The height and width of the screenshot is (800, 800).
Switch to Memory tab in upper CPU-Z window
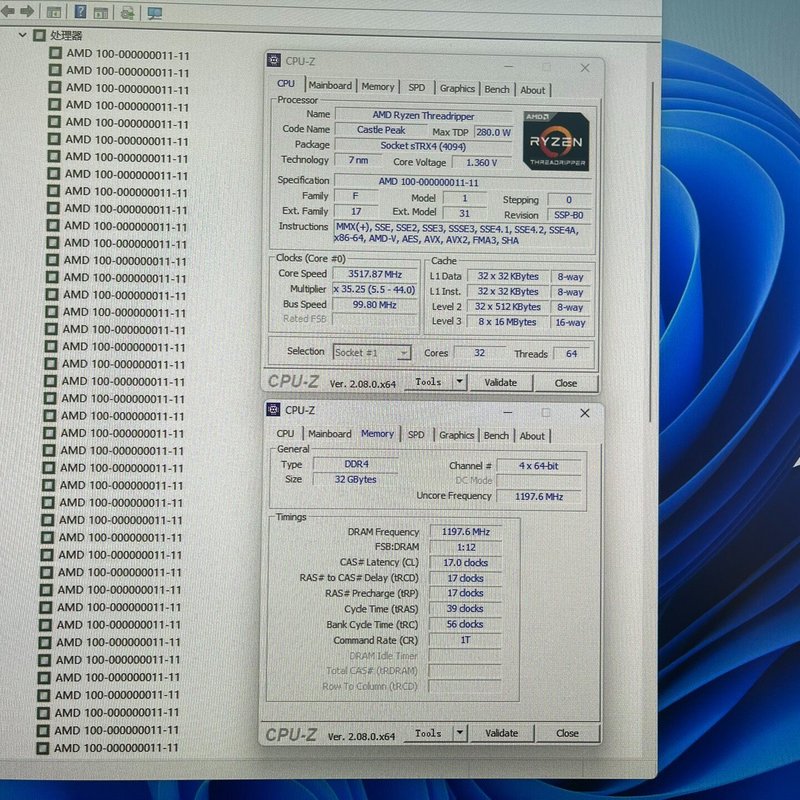point(378,87)
